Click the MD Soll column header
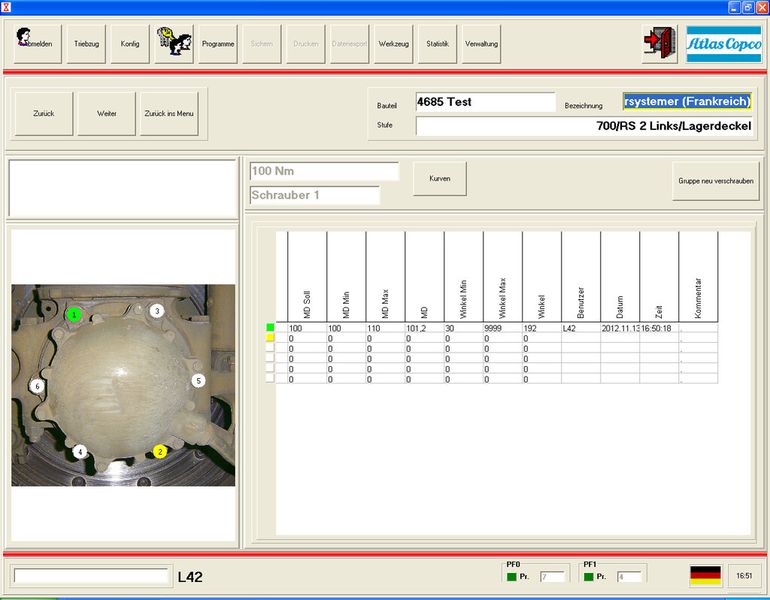 307,277
